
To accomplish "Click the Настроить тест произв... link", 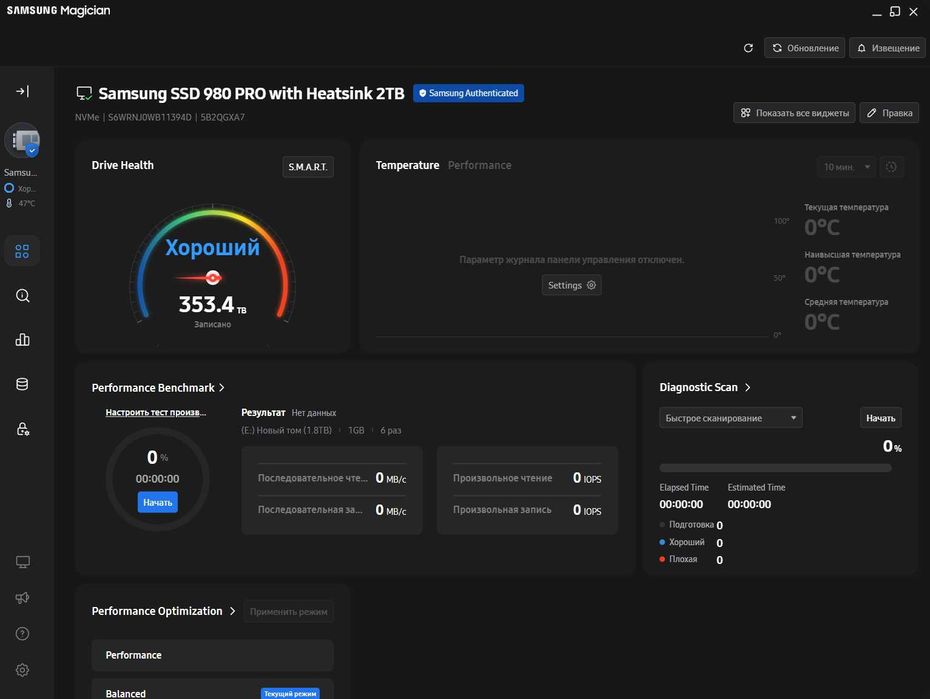I will click(x=155, y=412).
